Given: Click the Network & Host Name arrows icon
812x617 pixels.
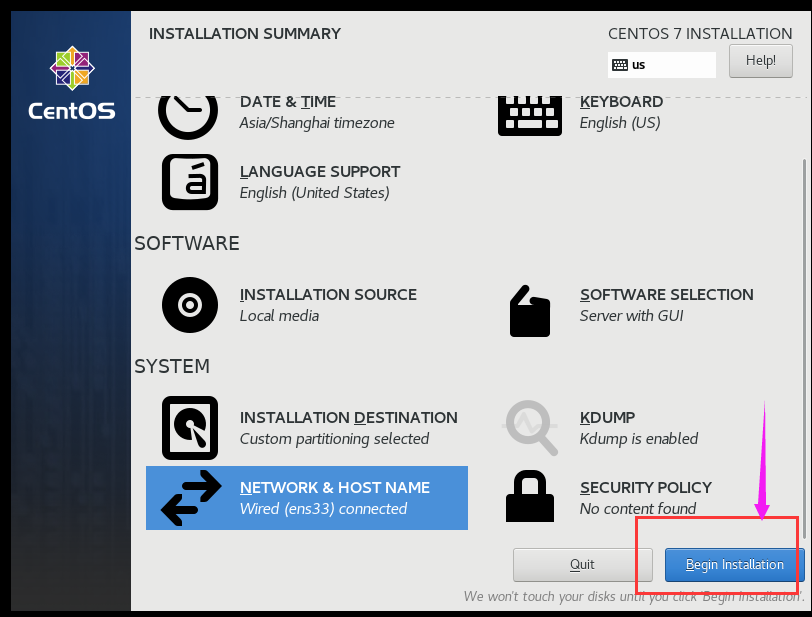Looking at the screenshot, I should click(x=191, y=498).
